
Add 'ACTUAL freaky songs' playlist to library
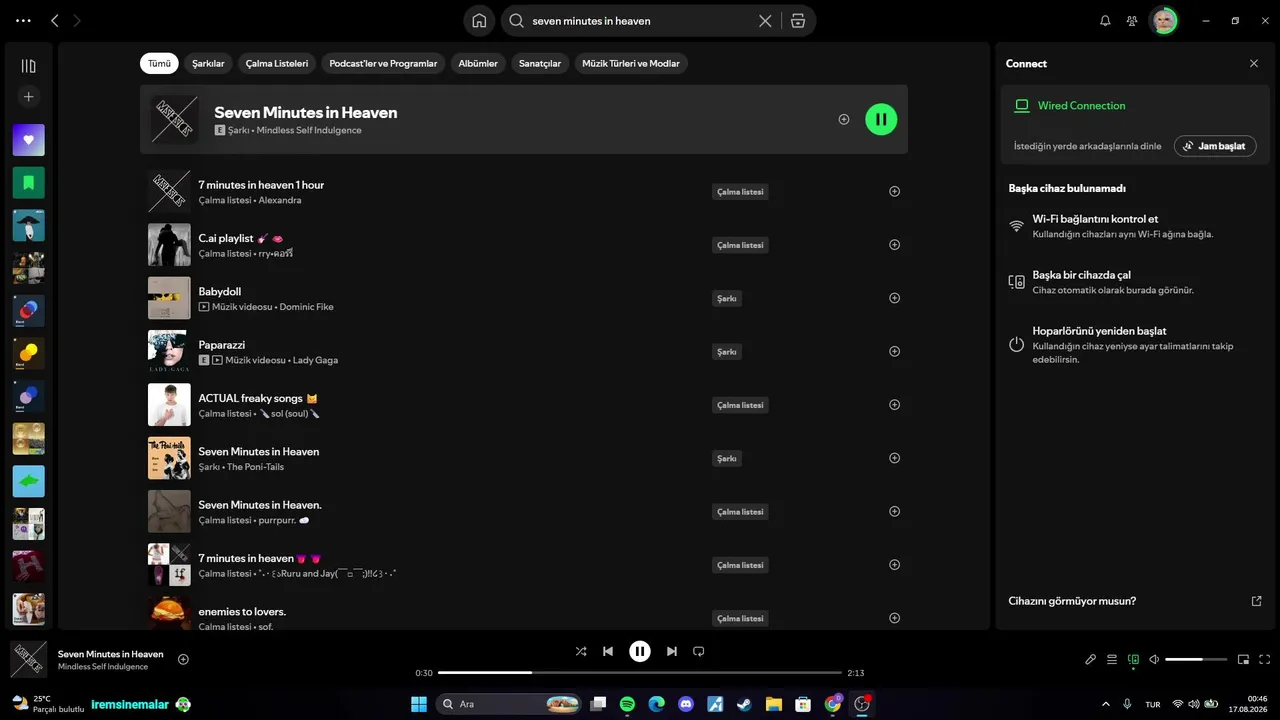894,405
